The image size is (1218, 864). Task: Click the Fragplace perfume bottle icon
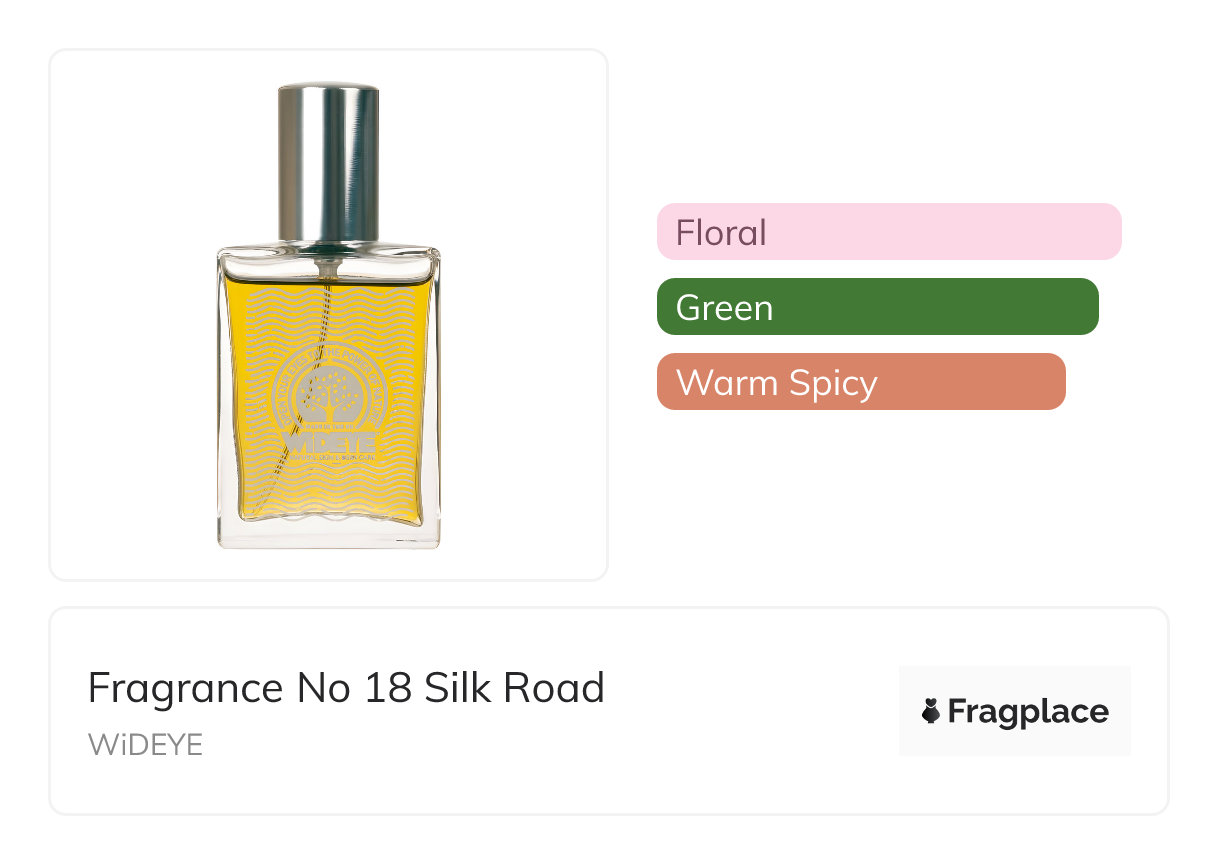(x=931, y=711)
